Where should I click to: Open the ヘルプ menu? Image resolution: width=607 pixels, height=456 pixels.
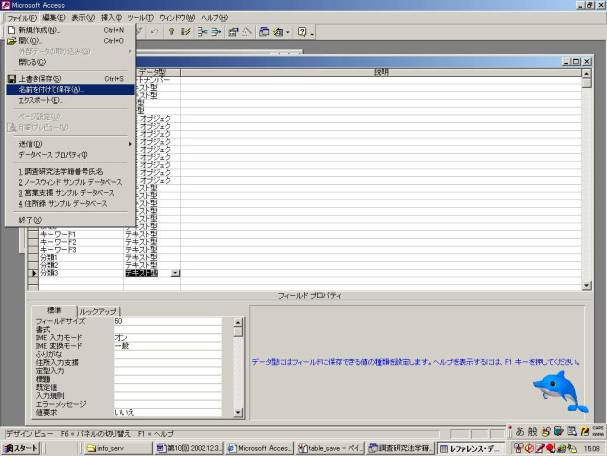click(214, 18)
